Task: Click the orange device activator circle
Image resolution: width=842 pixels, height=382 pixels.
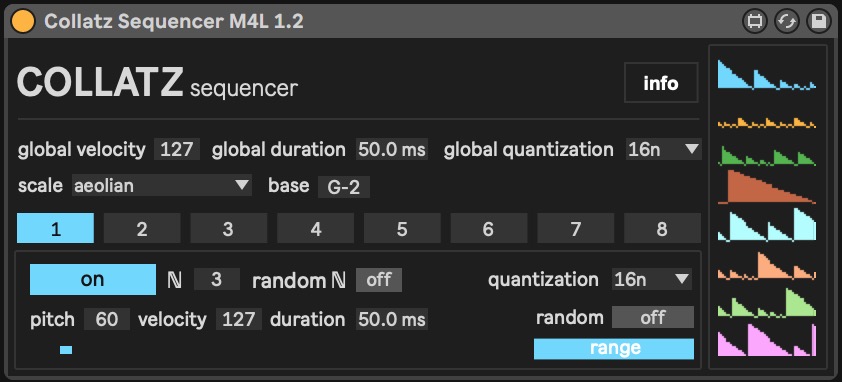Action: coord(23,21)
